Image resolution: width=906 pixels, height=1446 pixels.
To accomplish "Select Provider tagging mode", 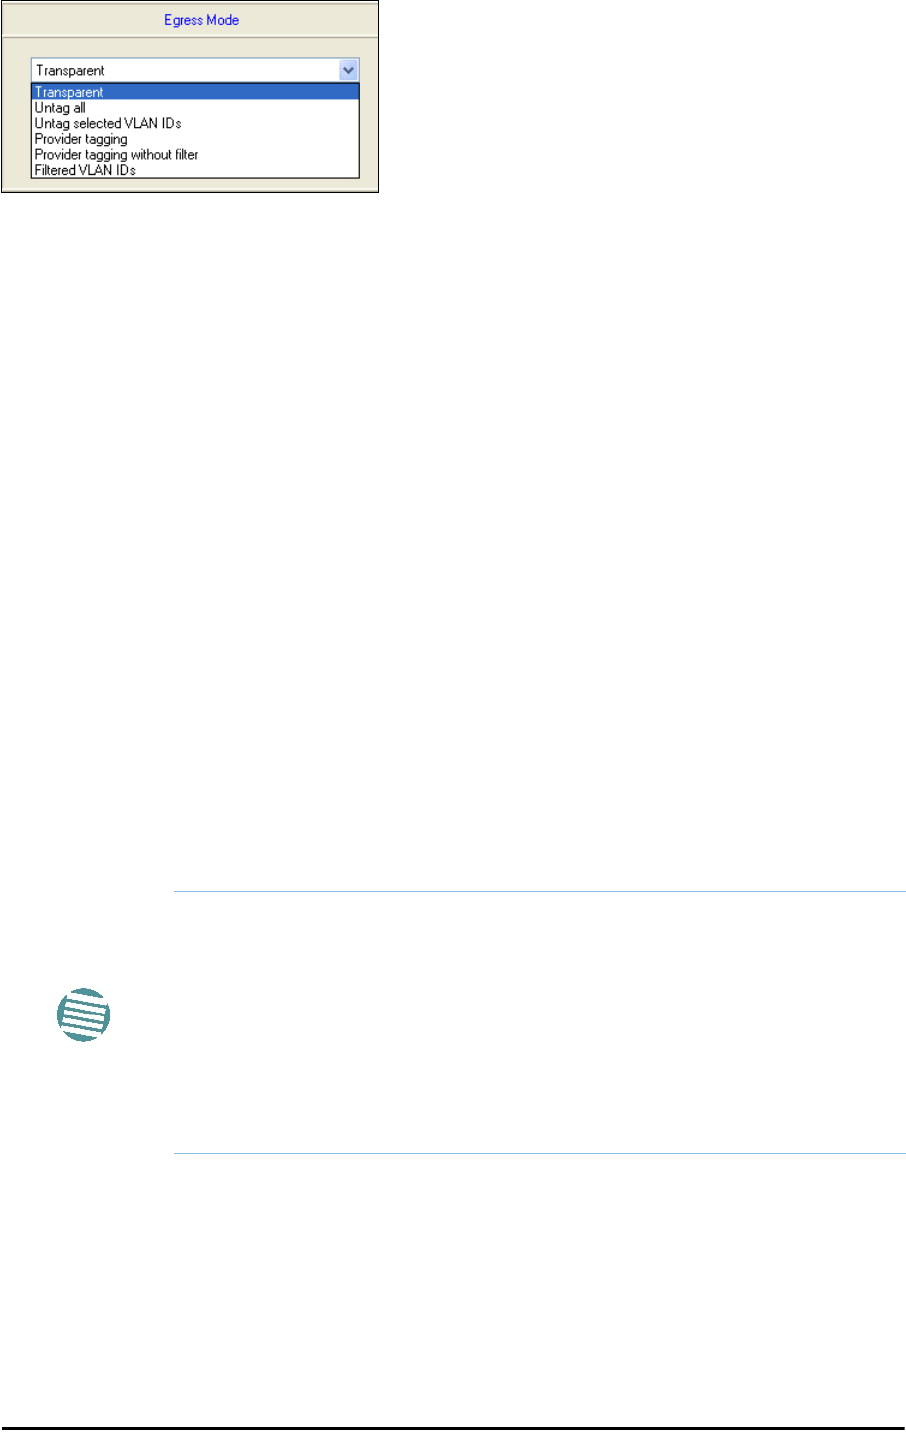I will [x=195, y=139].
